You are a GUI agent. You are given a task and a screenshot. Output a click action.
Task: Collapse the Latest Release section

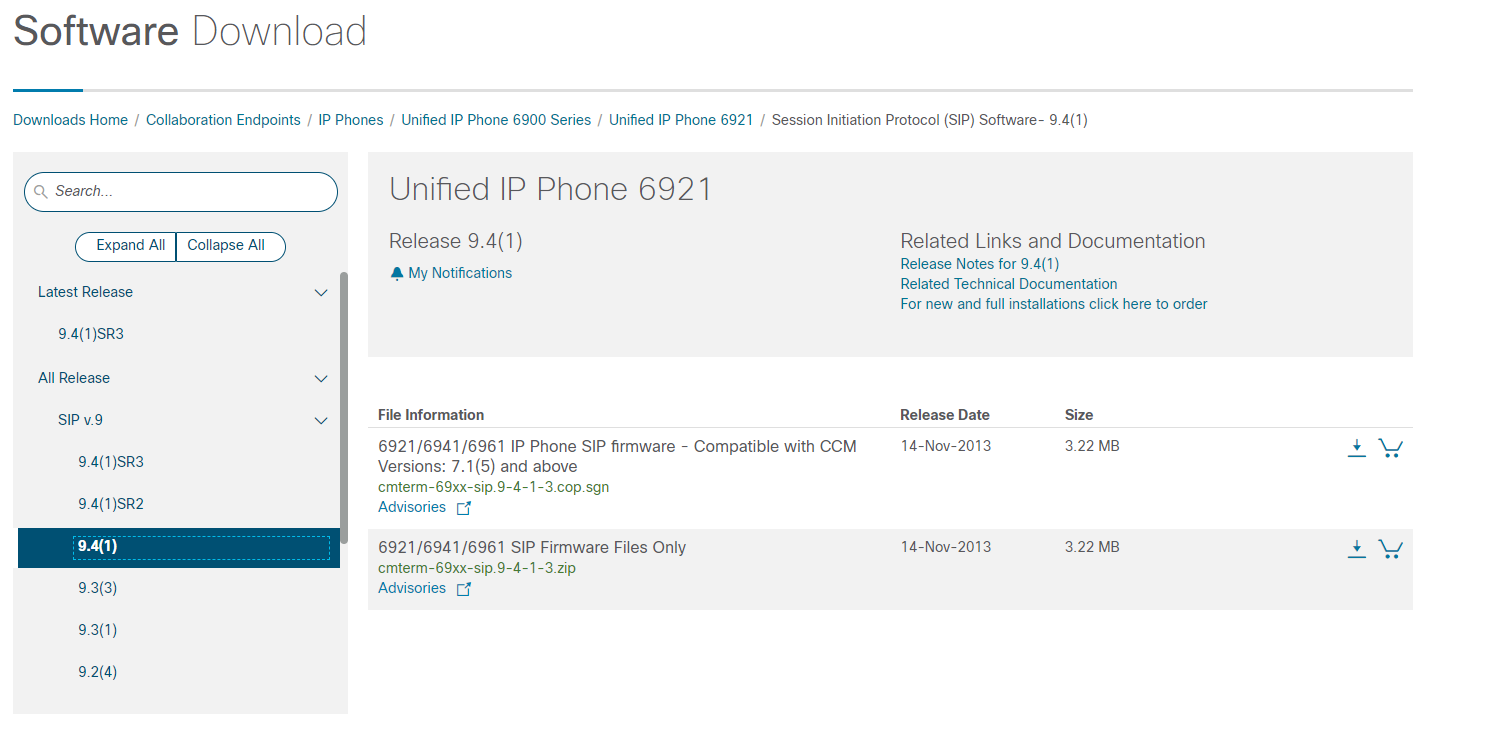click(x=321, y=293)
